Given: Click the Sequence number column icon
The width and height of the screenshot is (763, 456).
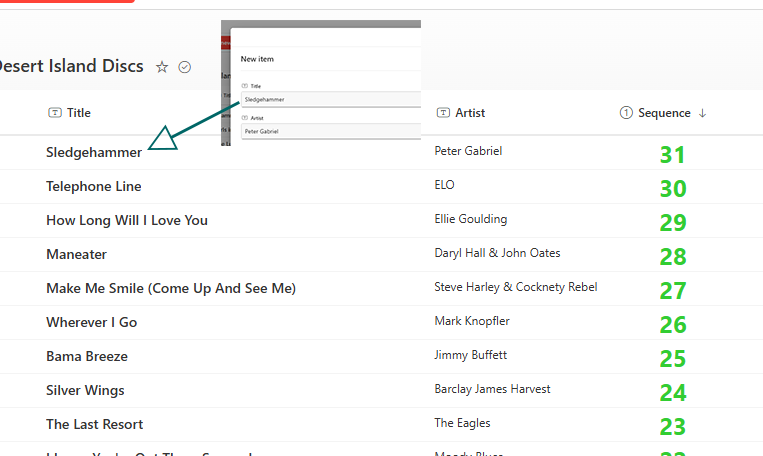Looking at the screenshot, I should pos(626,113).
